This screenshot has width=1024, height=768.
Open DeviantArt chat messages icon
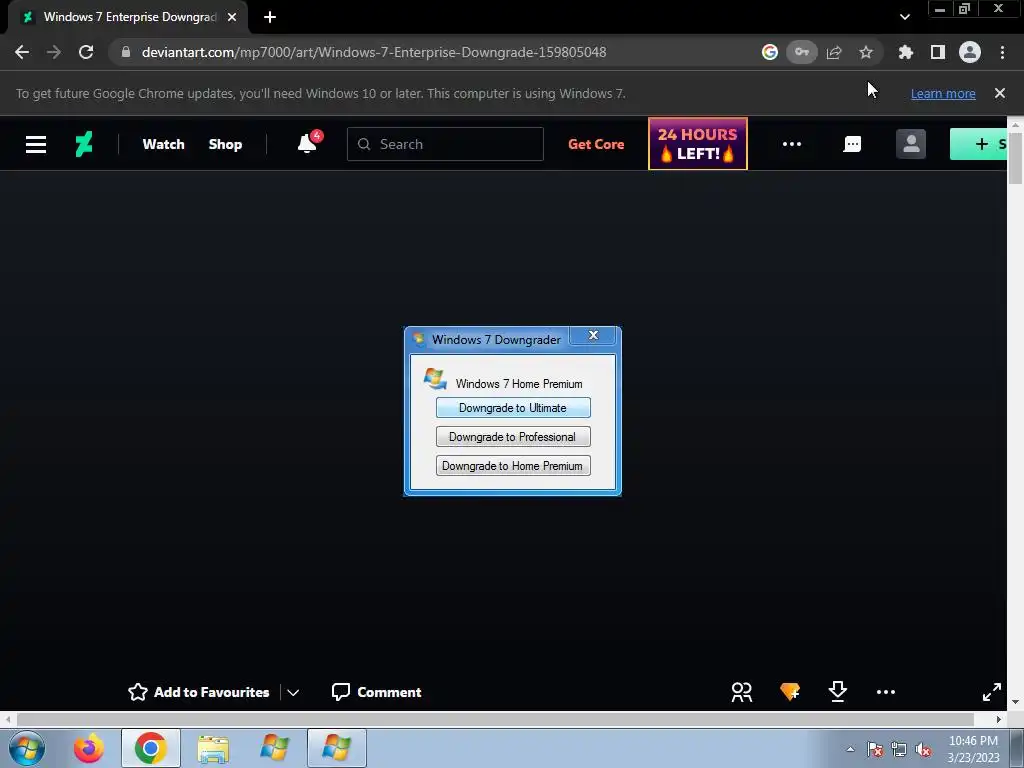coord(852,144)
